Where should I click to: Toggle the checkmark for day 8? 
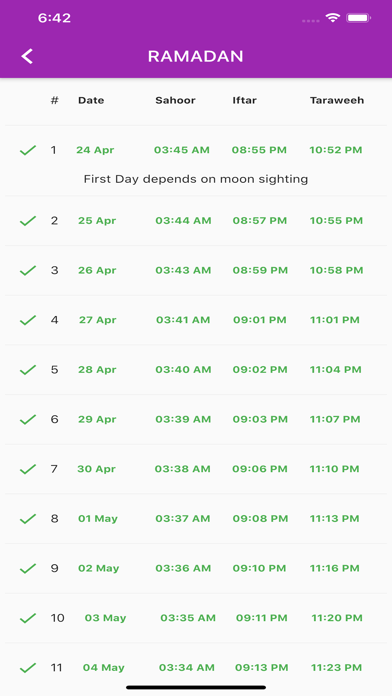28,519
